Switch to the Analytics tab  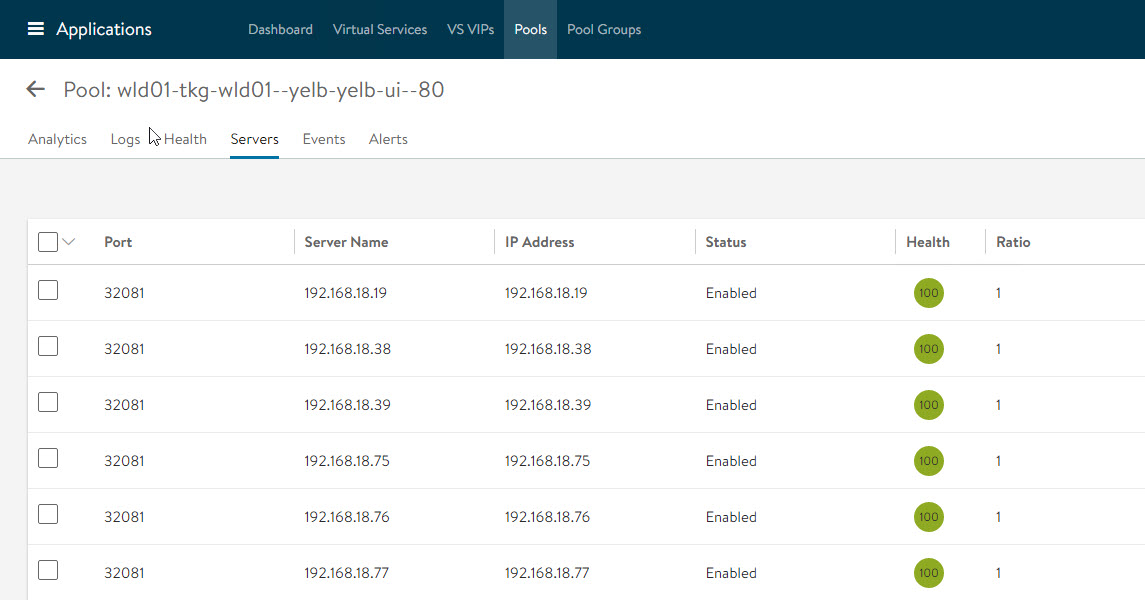coord(57,139)
